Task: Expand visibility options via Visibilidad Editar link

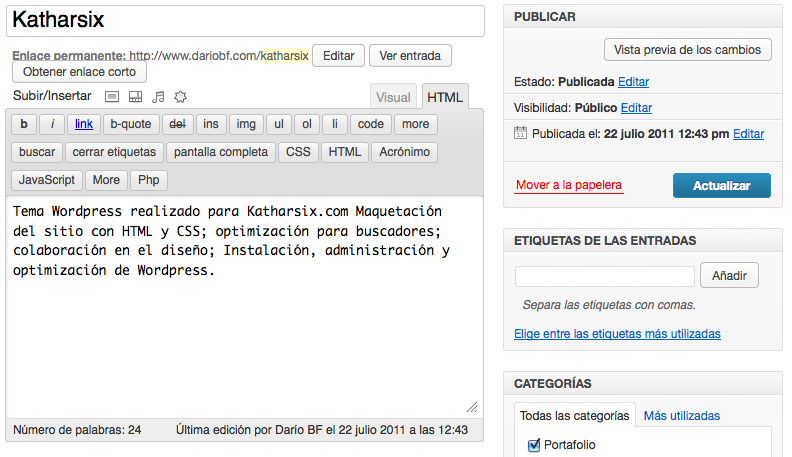Action: tap(636, 107)
